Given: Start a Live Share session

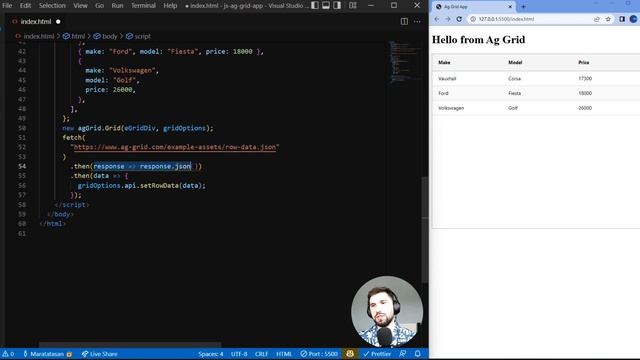Looking at the screenshot, I should (99, 354).
